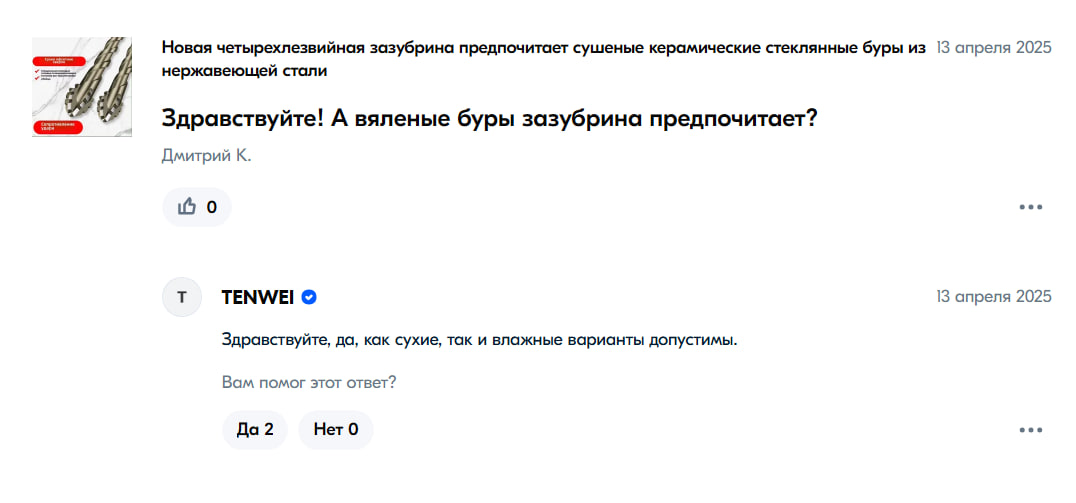Click the blue verified badge next to TENWEI
The height and width of the screenshot is (503, 1076).
pos(310,297)
